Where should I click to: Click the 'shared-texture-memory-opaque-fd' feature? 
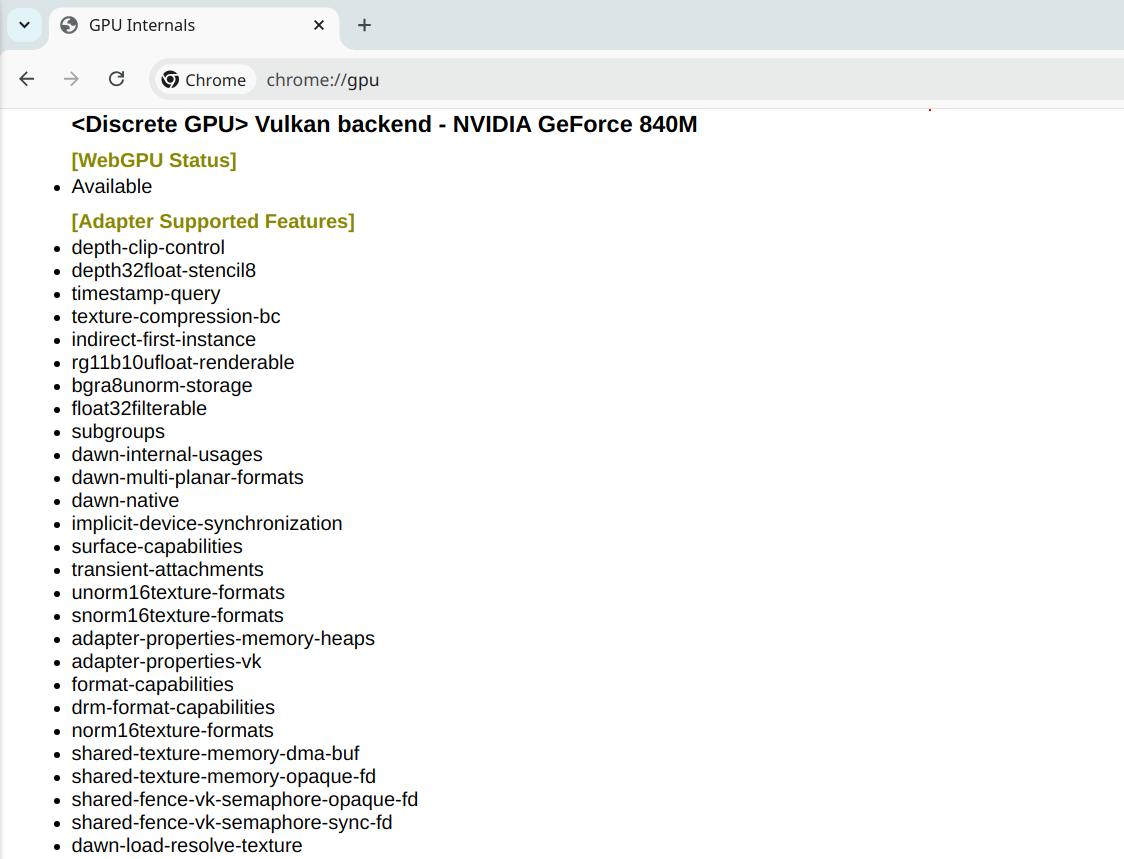(224, 775)
